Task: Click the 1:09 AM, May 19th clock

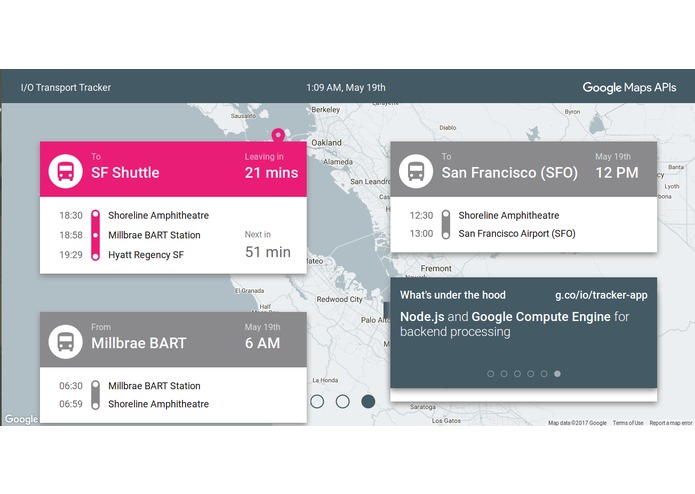Action: tap(346, 87)
